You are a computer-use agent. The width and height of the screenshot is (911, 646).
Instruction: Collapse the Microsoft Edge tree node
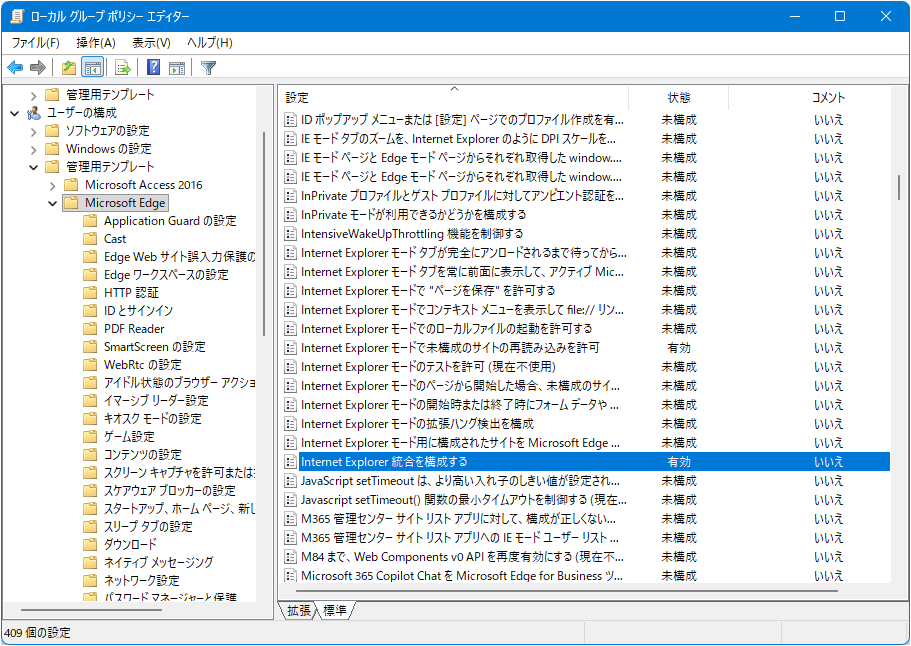point(52,203)
